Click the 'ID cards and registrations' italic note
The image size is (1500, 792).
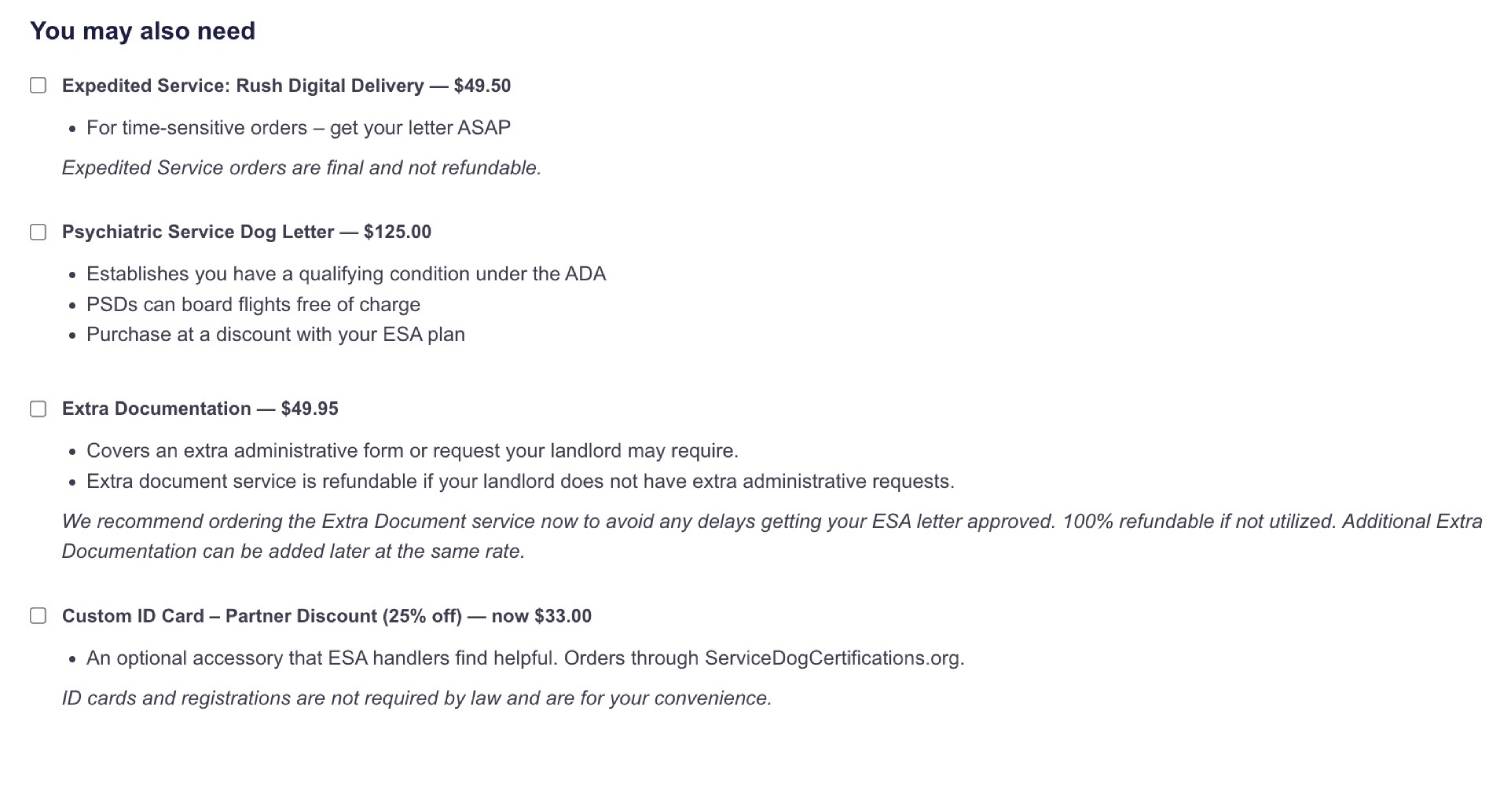[x=416, y=698]
